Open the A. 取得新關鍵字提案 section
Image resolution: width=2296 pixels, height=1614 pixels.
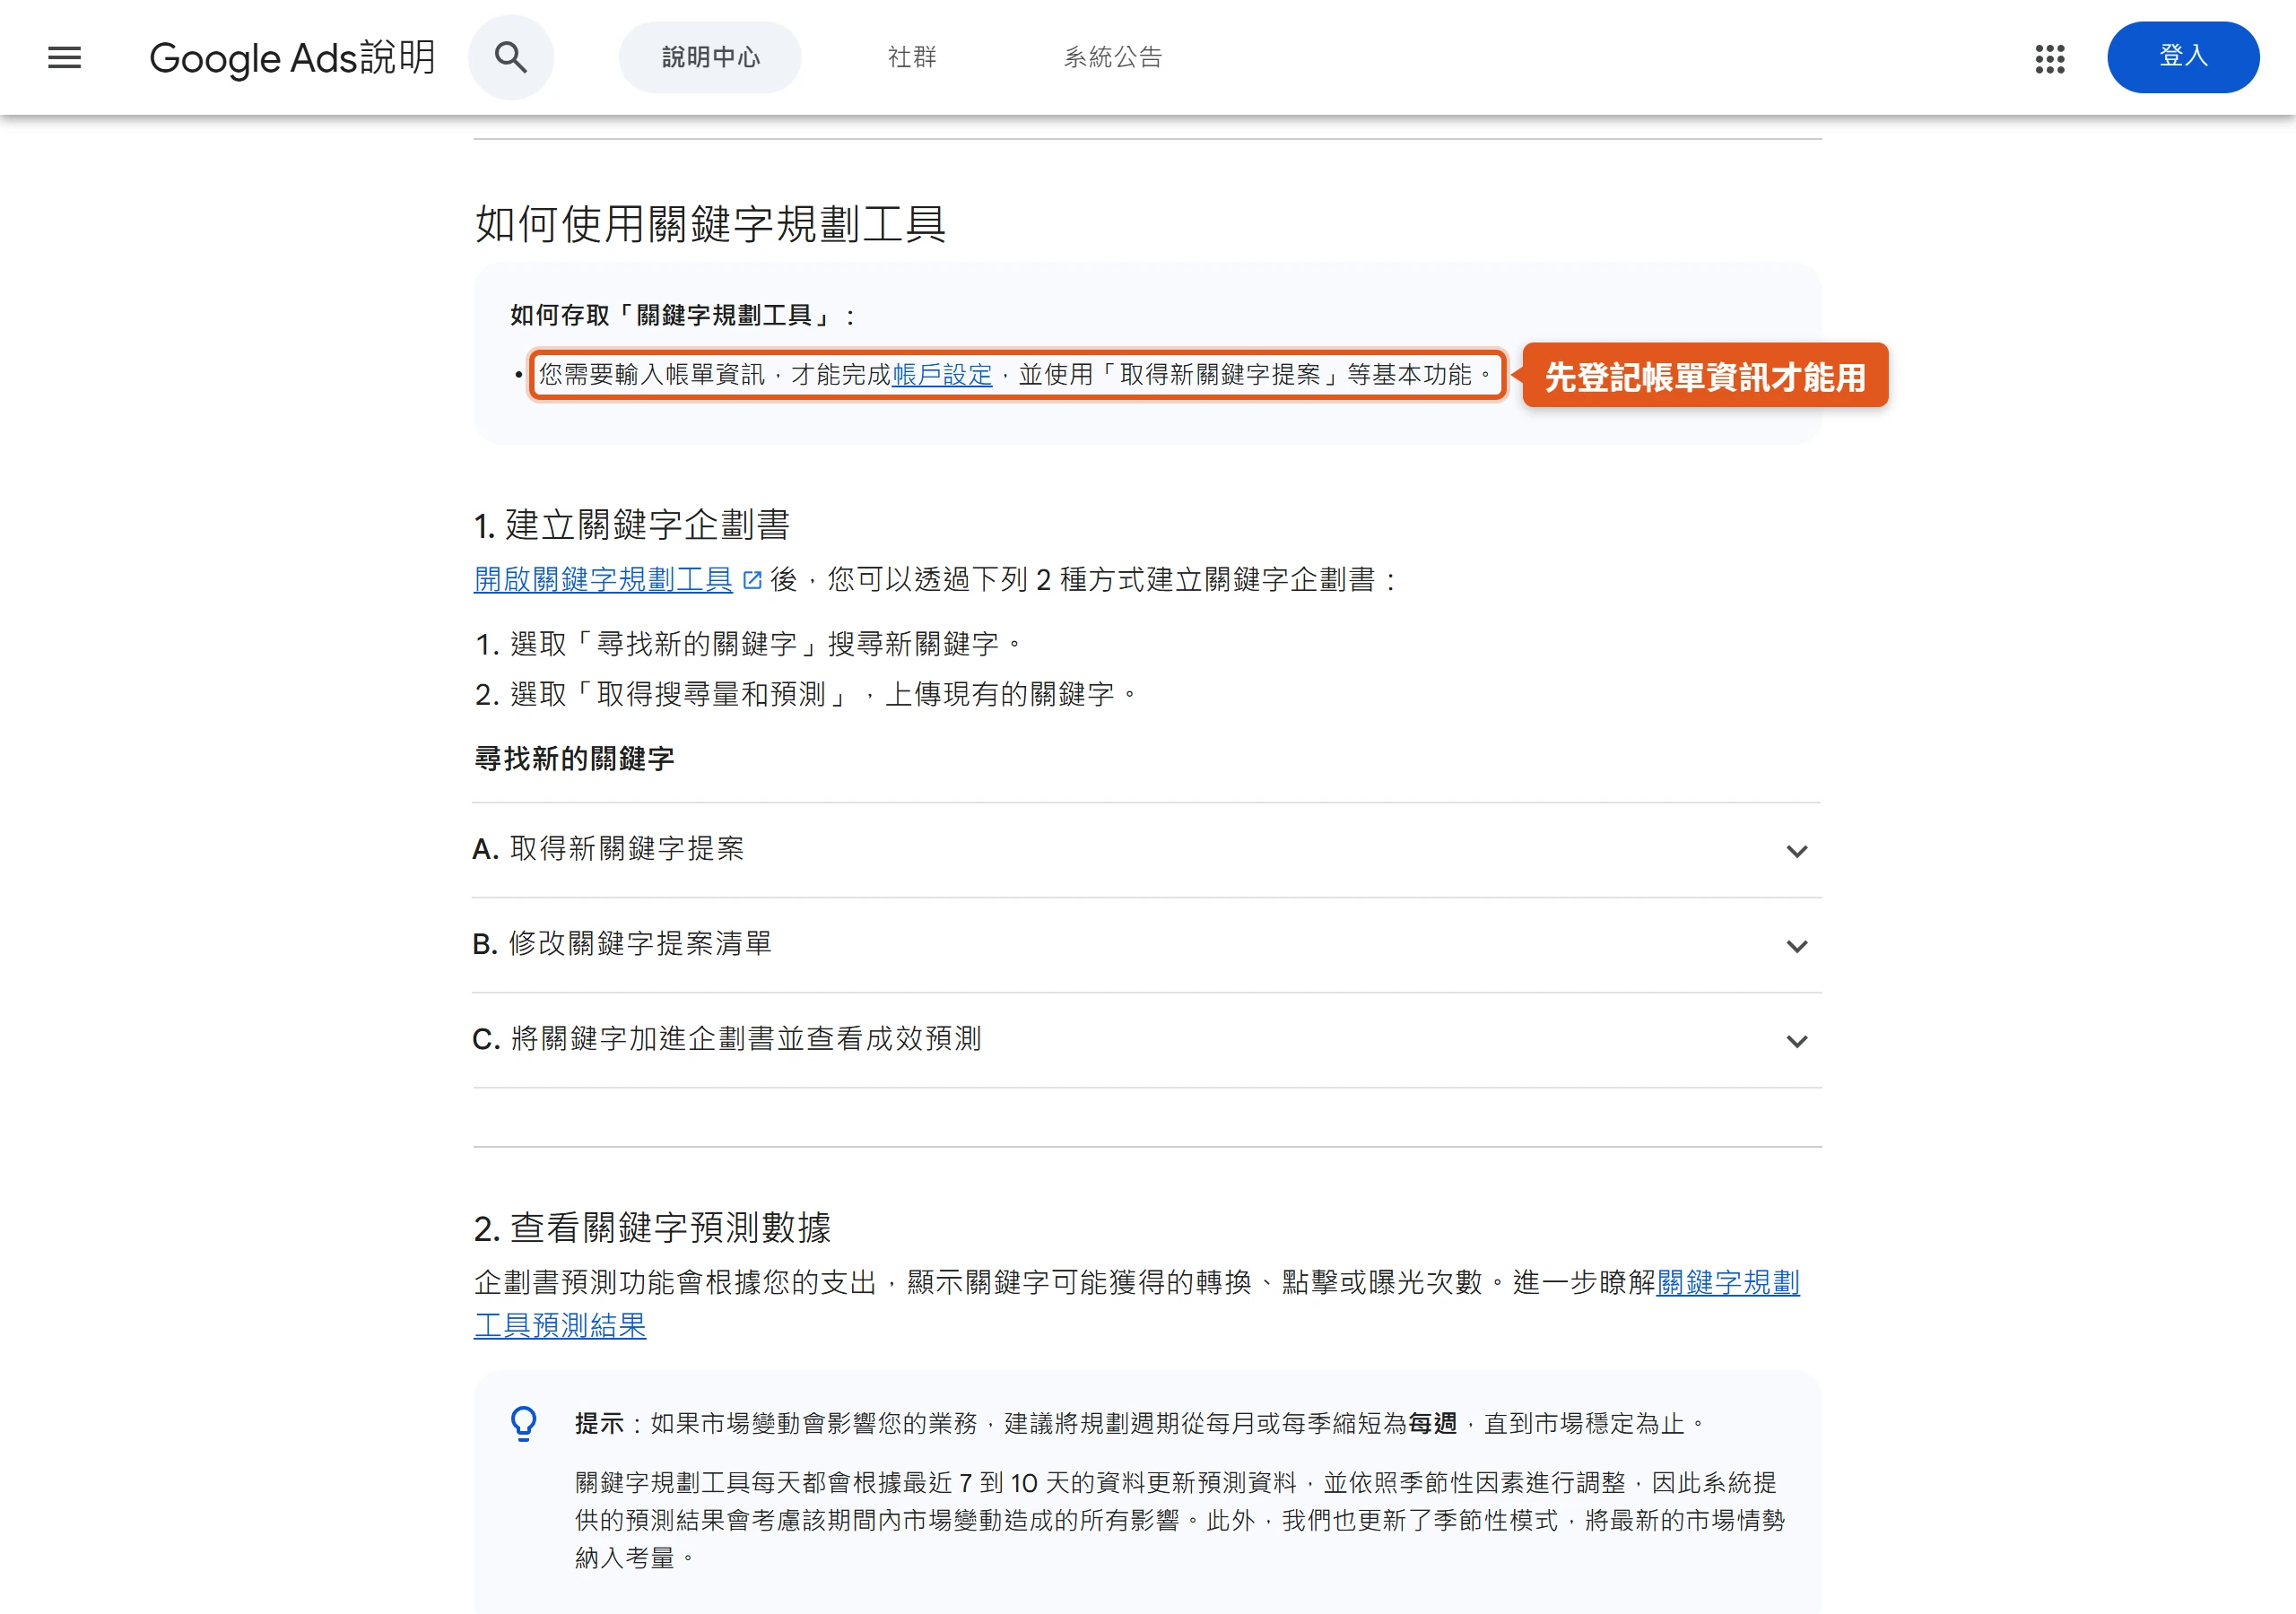pyautogui.click(x=1146, y=850)
